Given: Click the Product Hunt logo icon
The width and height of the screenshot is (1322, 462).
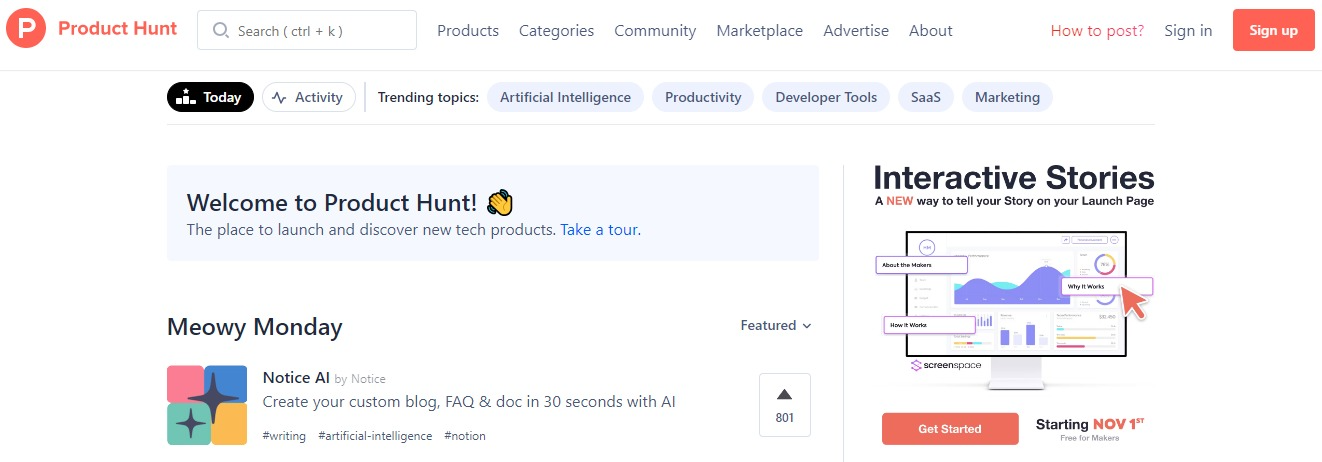Looking at the screenshot, I should click(26, 30).
